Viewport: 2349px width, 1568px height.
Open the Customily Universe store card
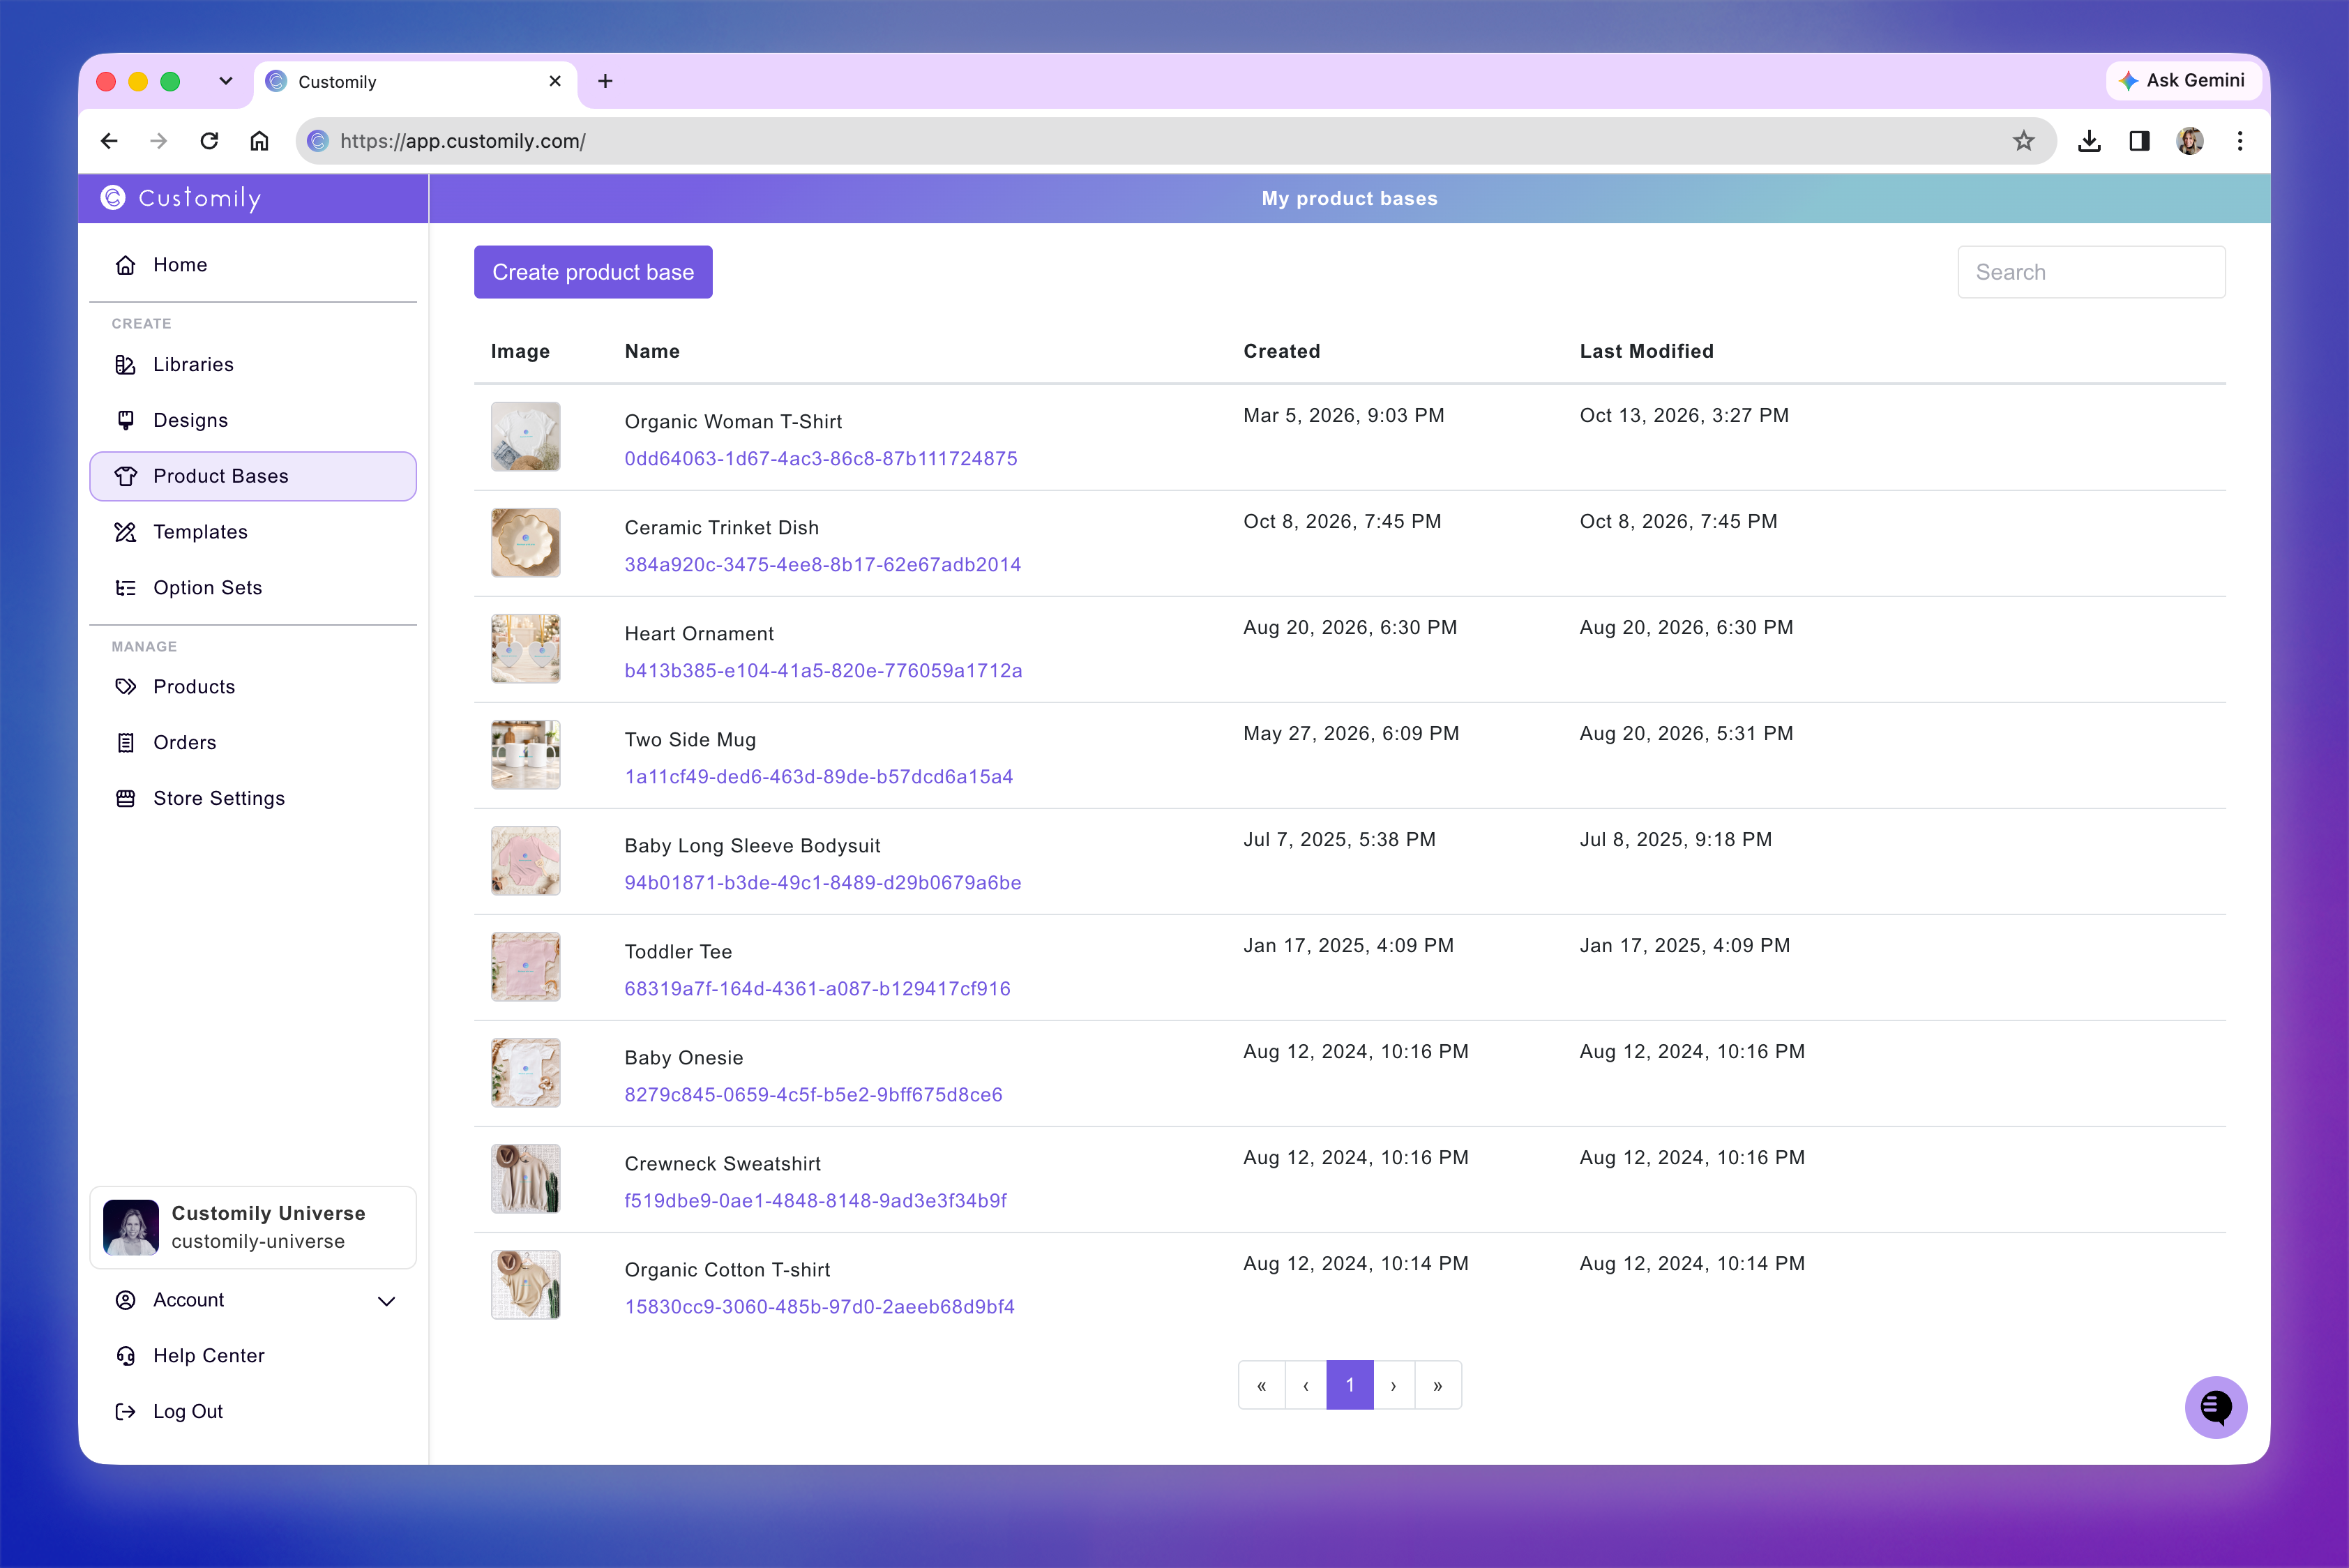[x=253, y=1227]
